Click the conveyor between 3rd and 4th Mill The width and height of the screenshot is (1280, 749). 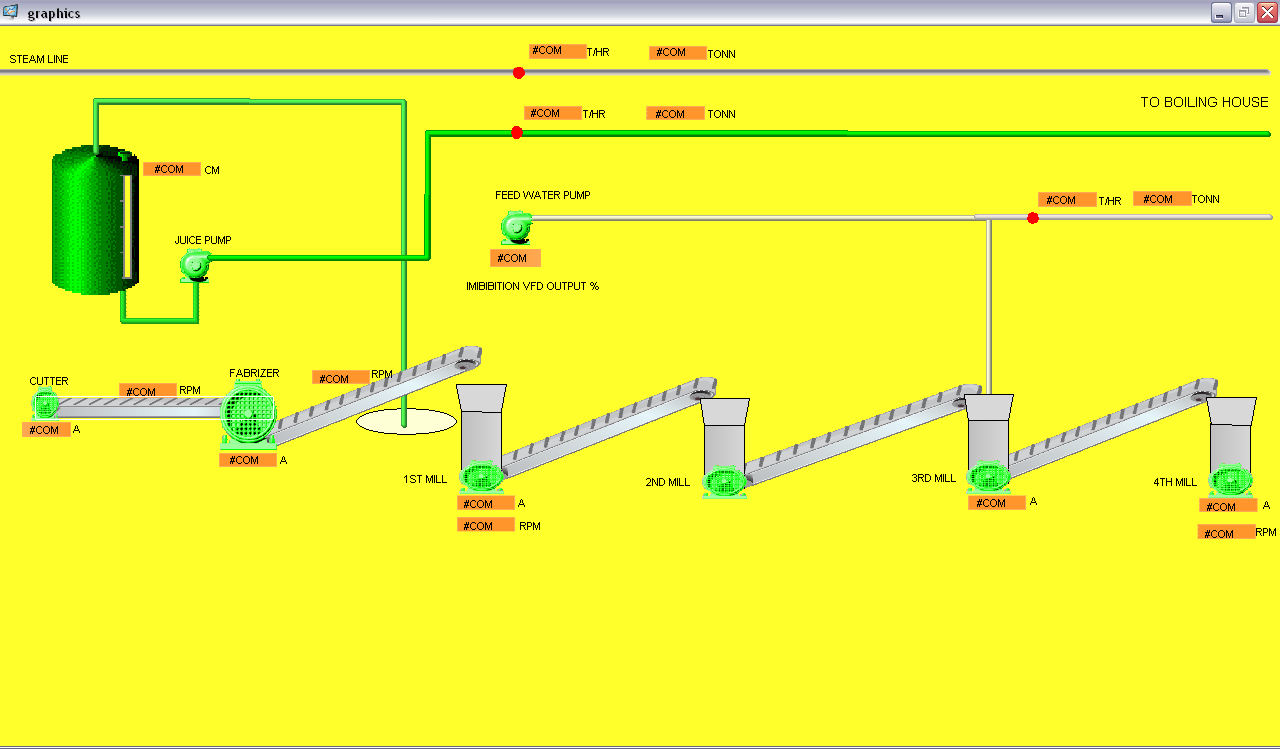1113,427
